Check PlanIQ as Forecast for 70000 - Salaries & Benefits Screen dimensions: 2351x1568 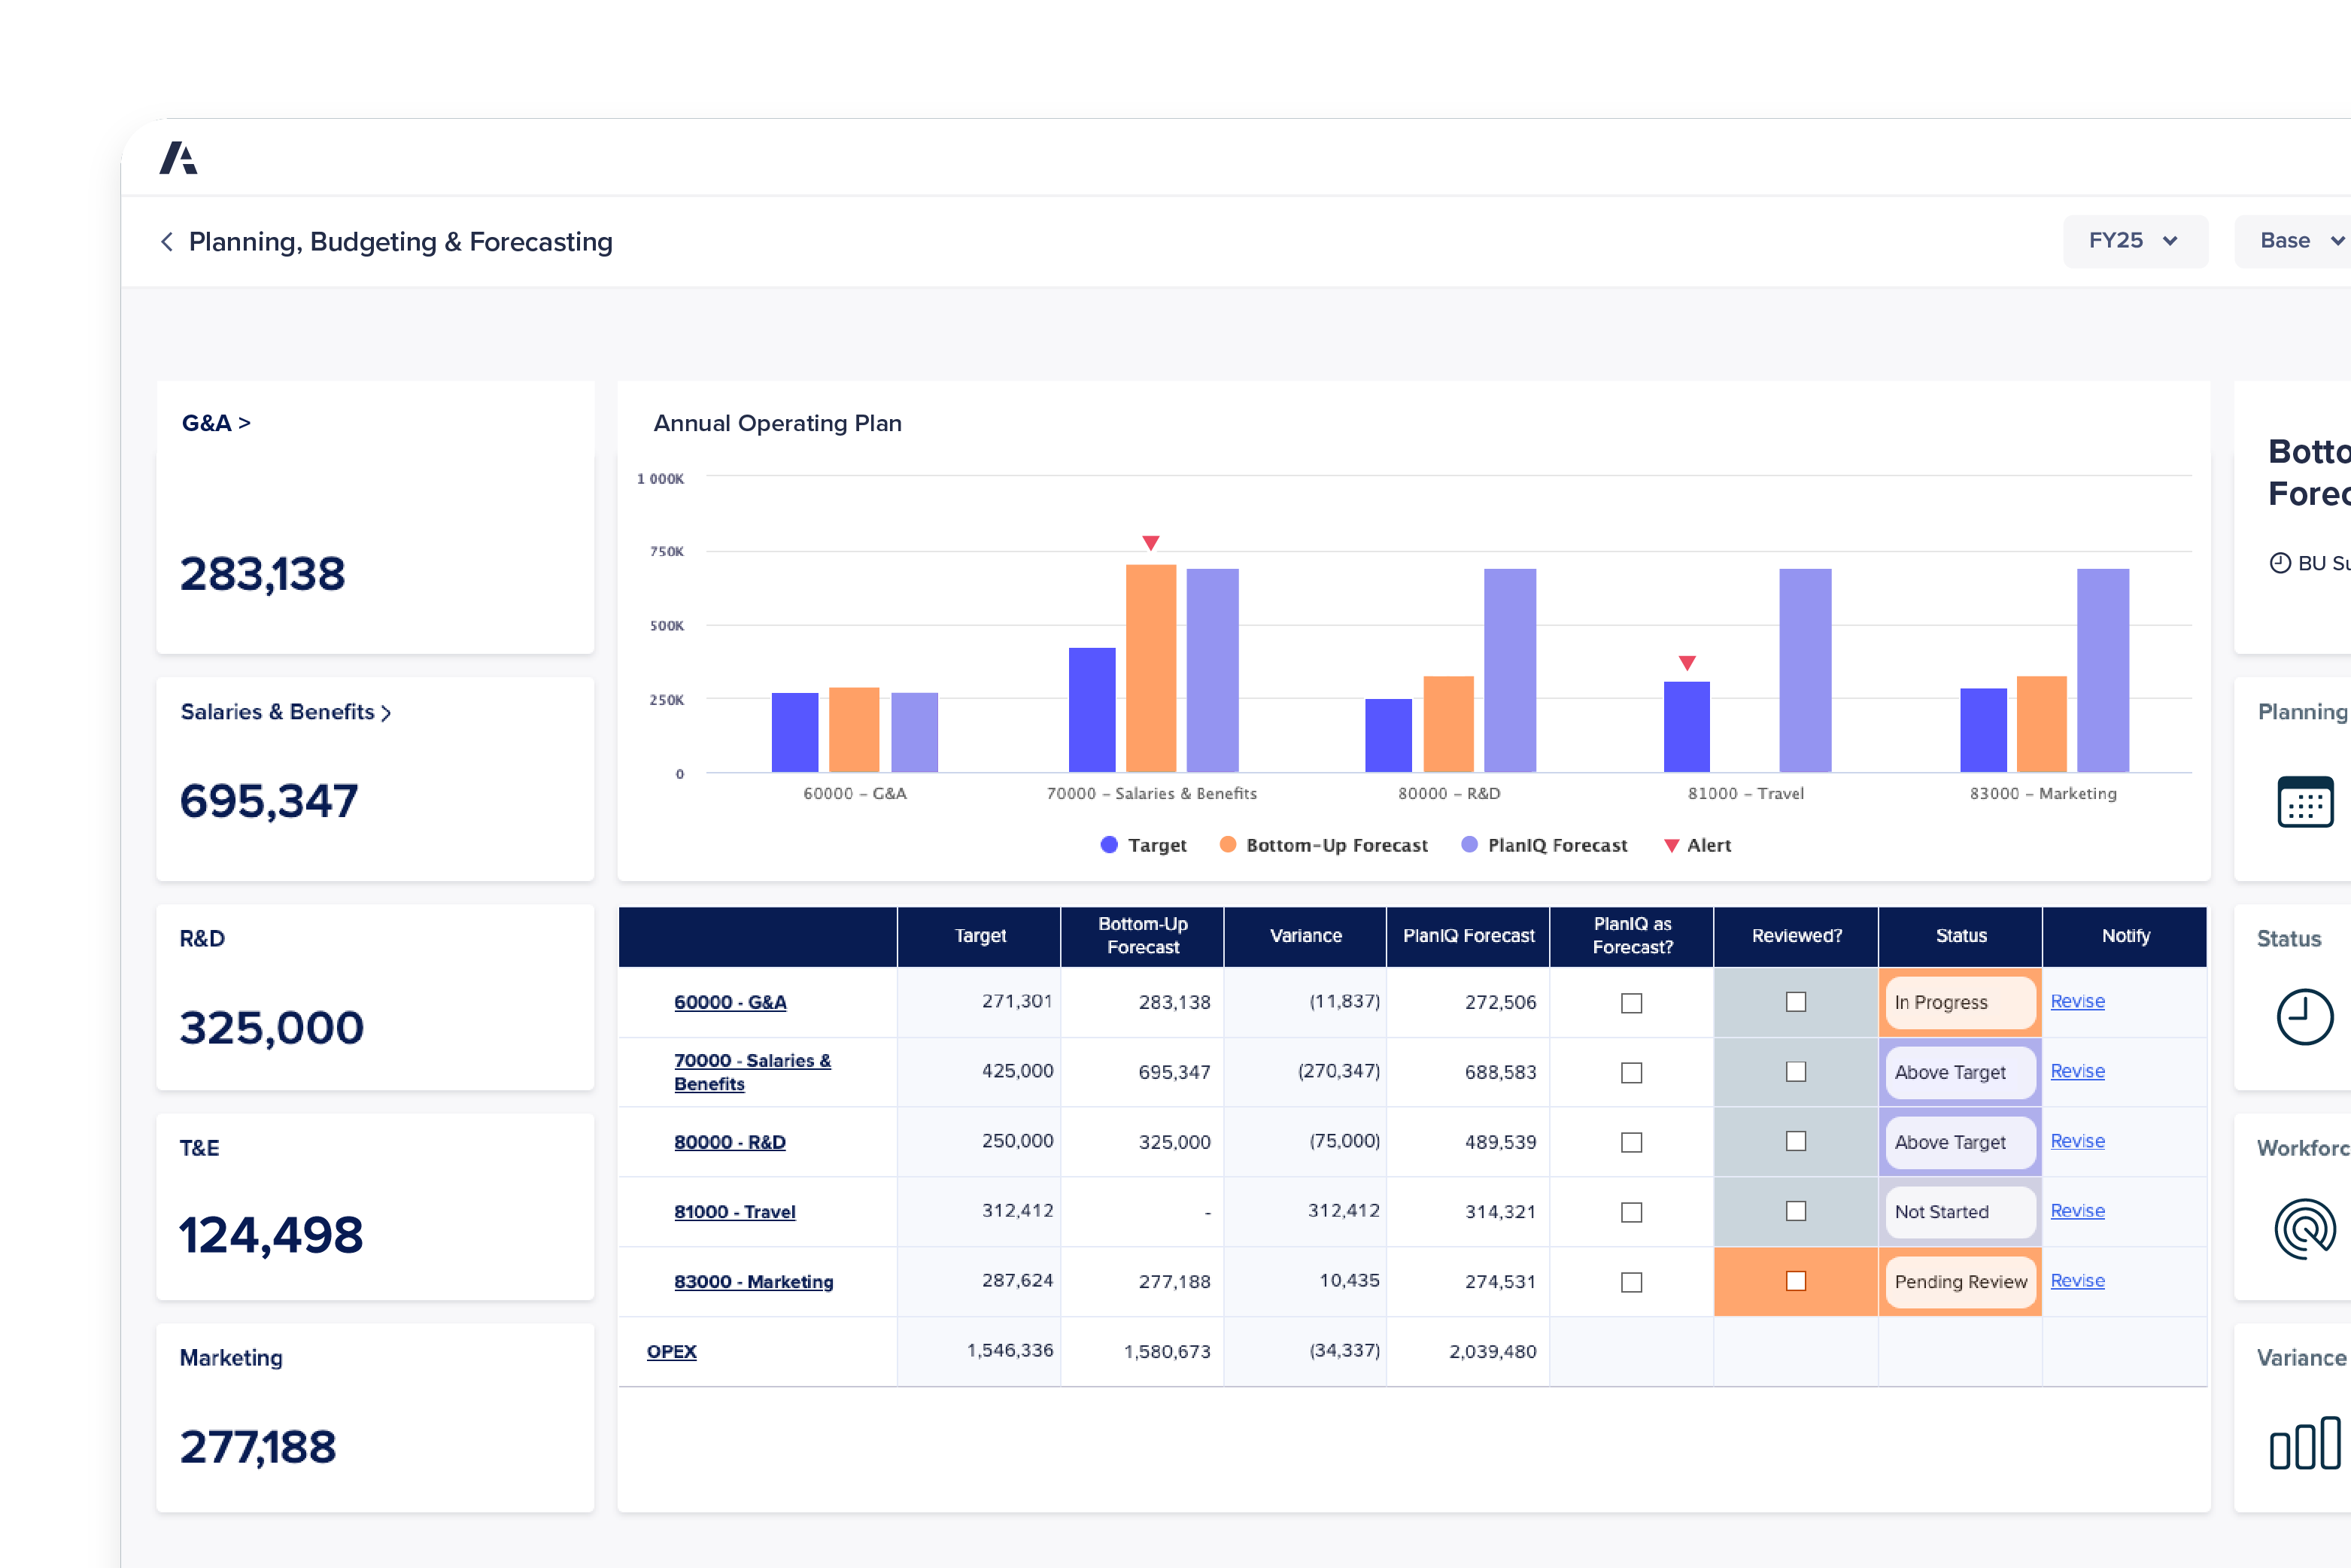[x=1632, y=1073]
